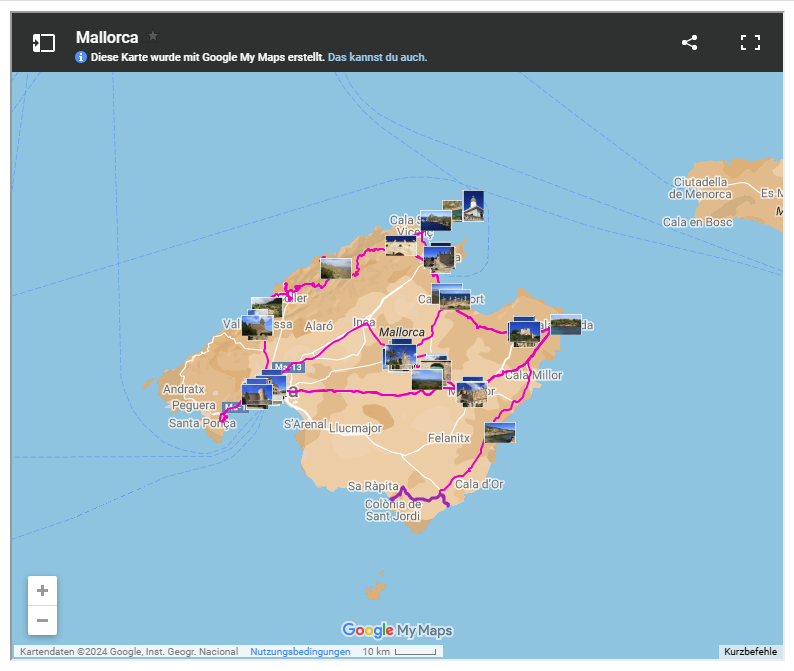The height and width of the screenshot is (671, 794).
Task: Open the beach photo at Can Picafort
Action: click(x=455, y=299)
